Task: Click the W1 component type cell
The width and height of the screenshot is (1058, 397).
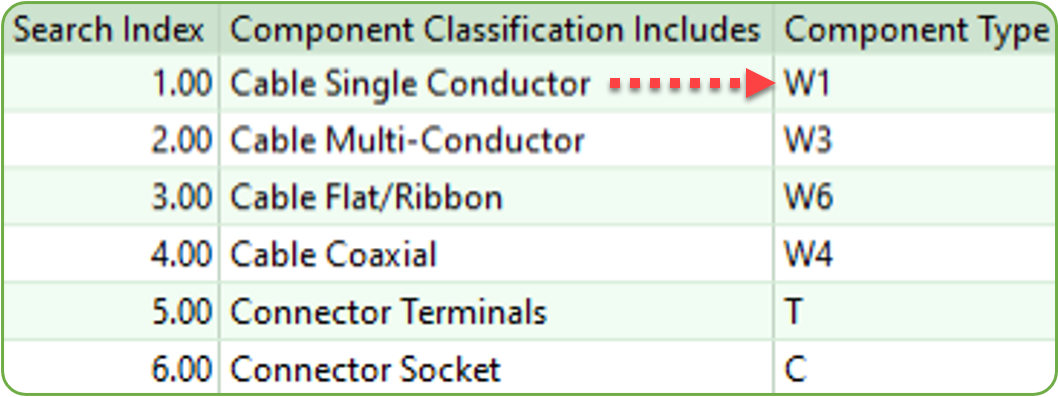Action: tap(914, 84)
